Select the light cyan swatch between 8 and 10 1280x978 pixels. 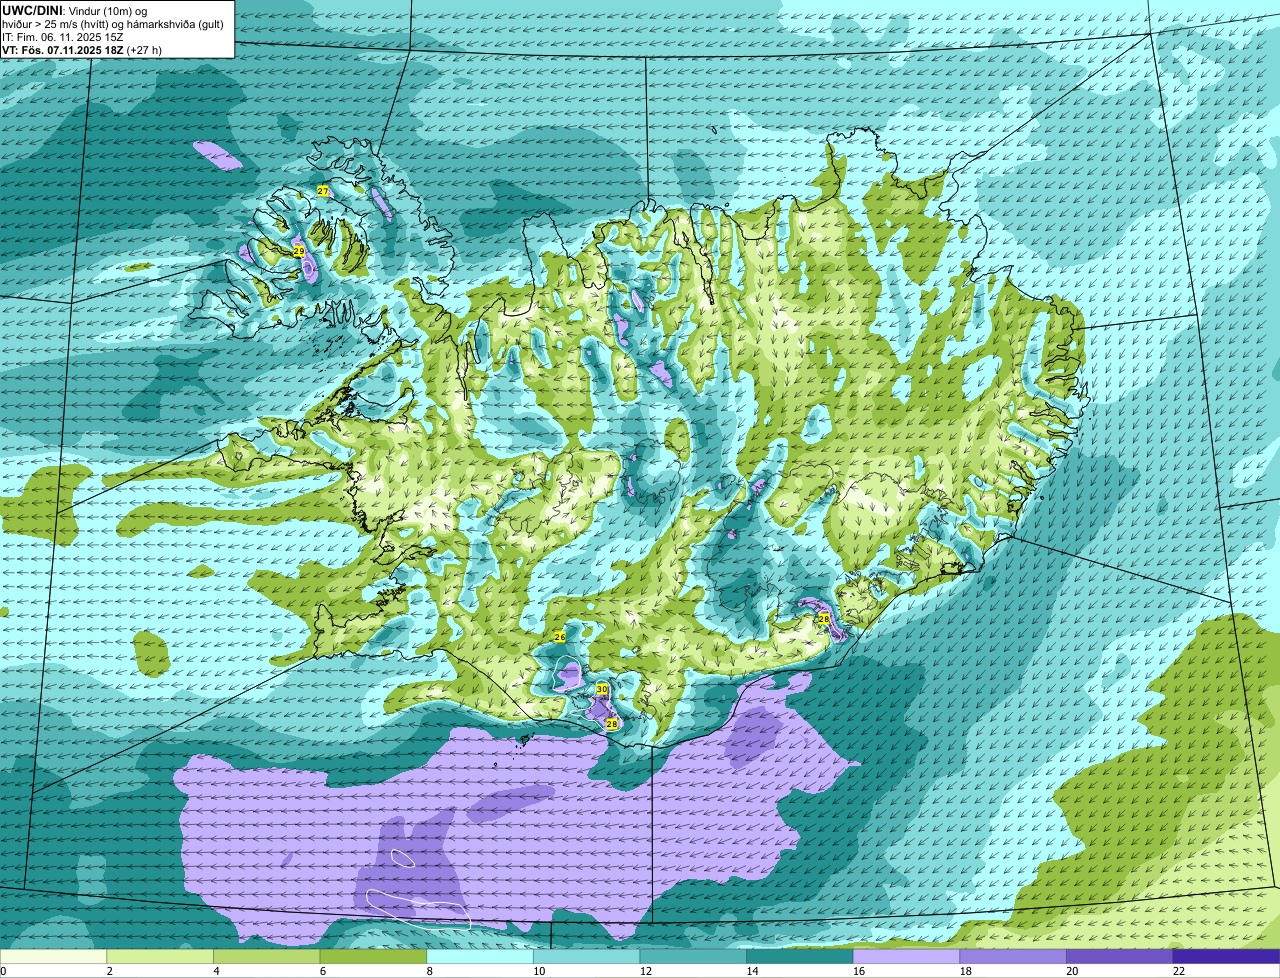(480, 956)
